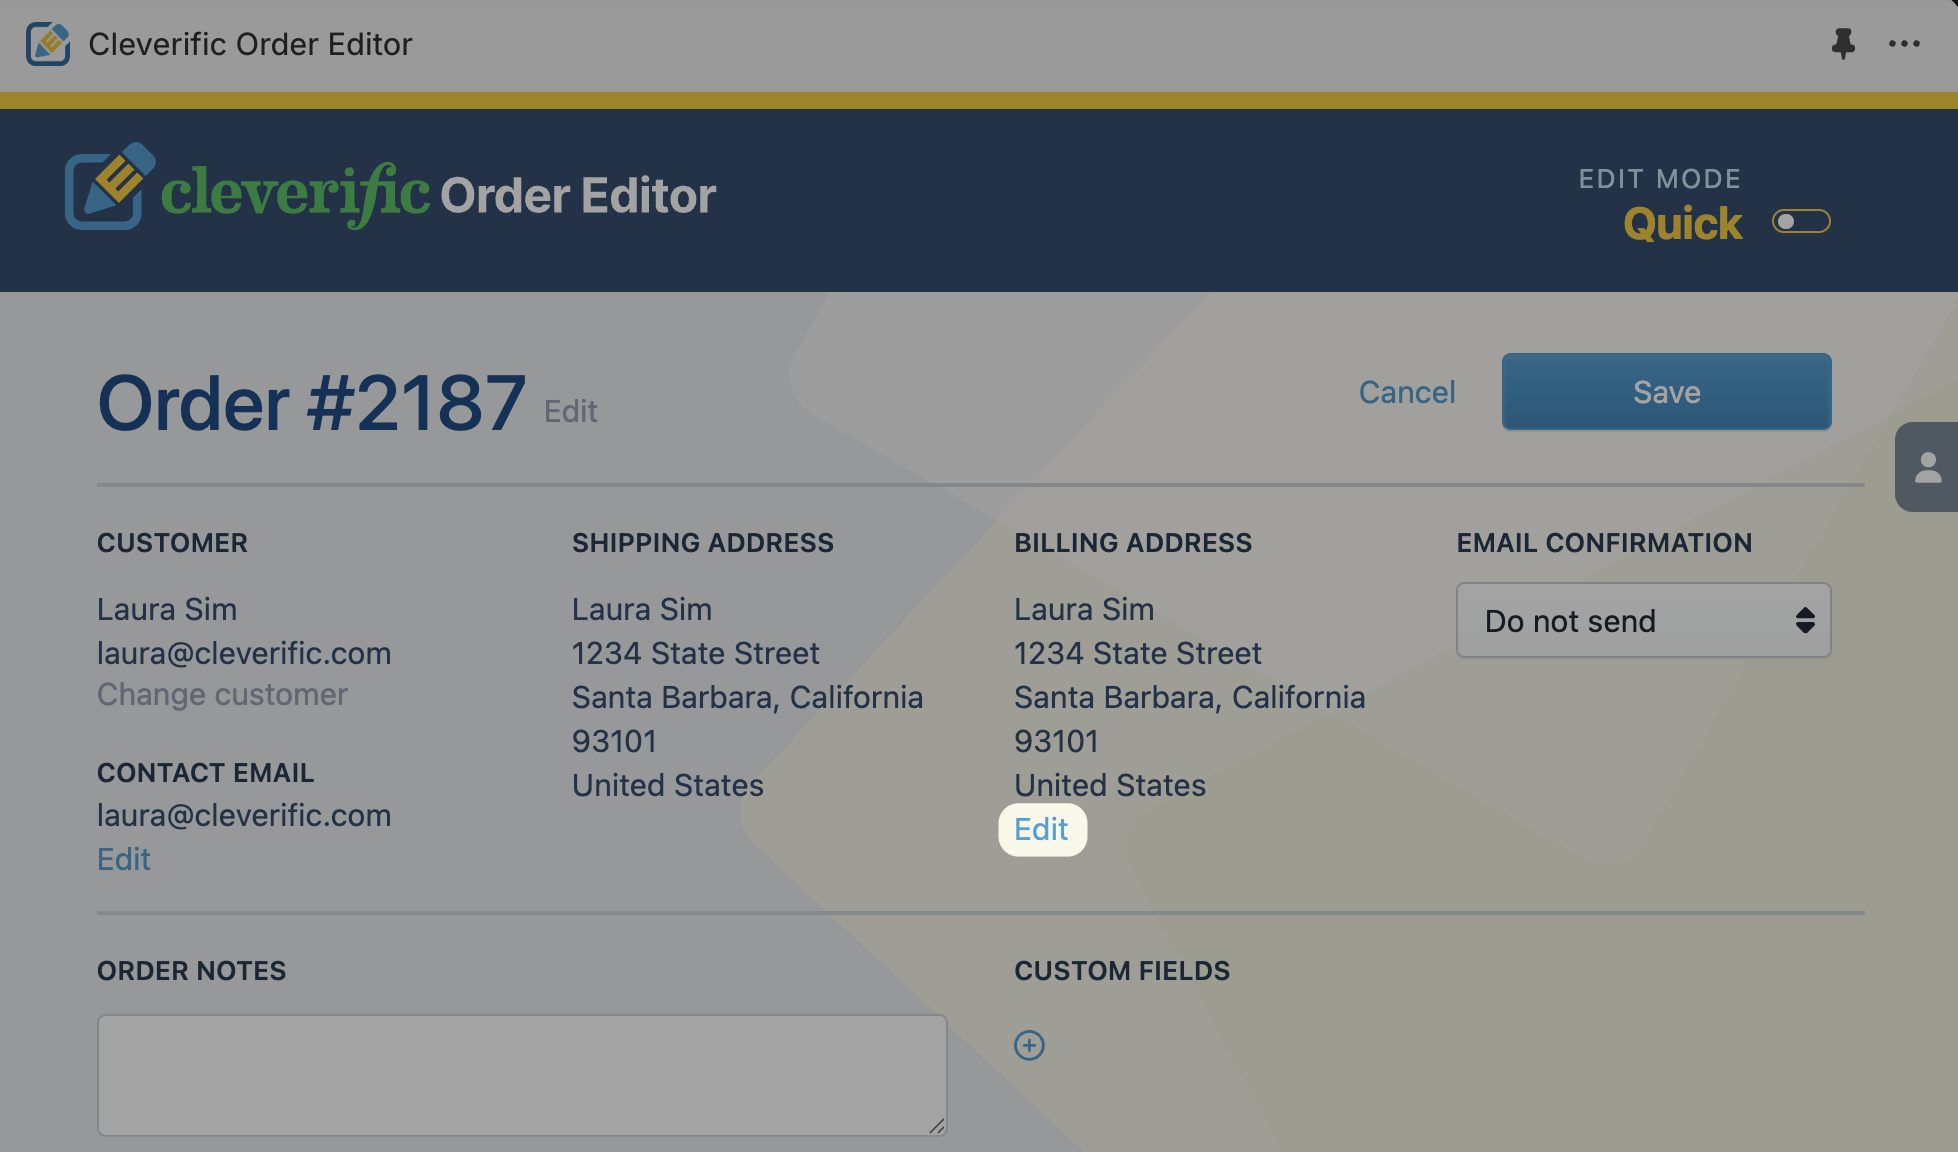
Task: Click the customer email laura@cleverific.com
Action: (x=244, y=653)
